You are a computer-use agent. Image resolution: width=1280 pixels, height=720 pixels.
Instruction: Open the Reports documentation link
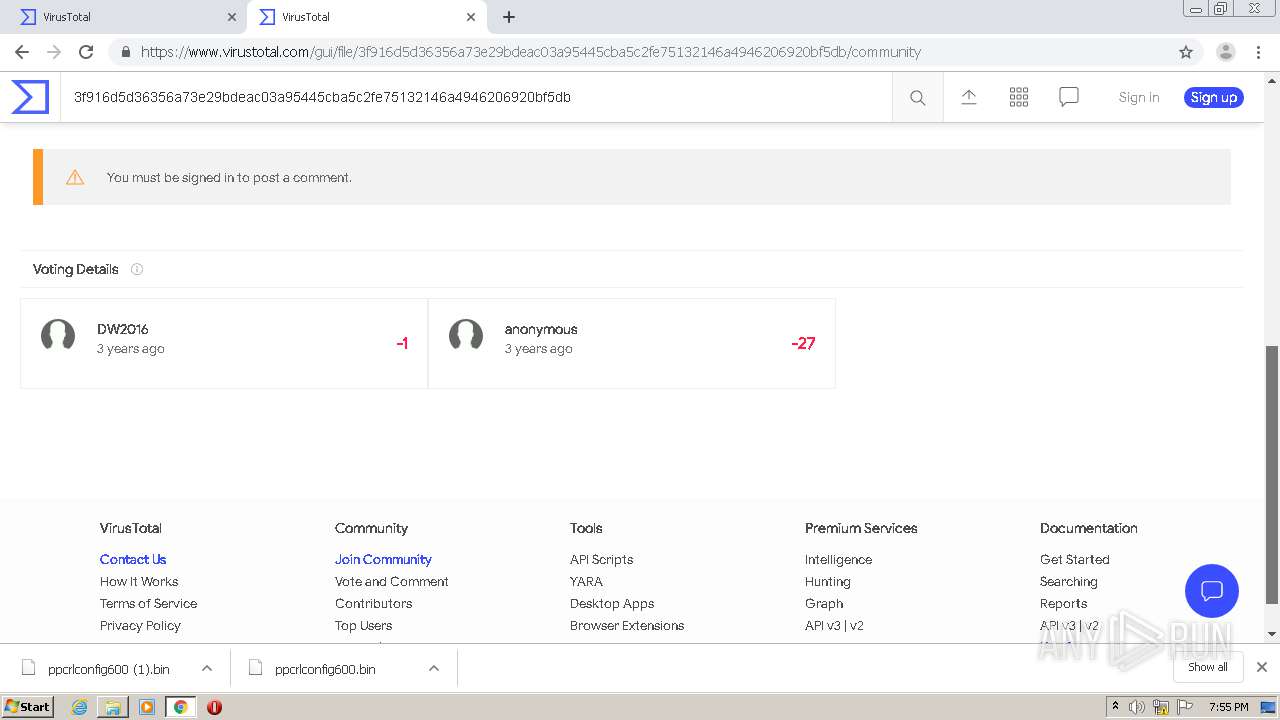tap(1063, 603)
